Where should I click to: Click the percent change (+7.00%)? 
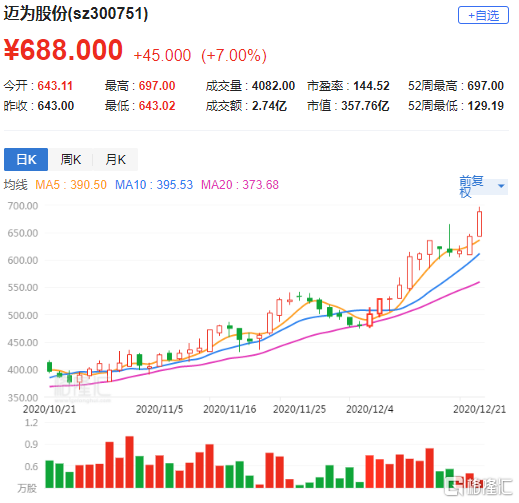[x=234, y=55]
